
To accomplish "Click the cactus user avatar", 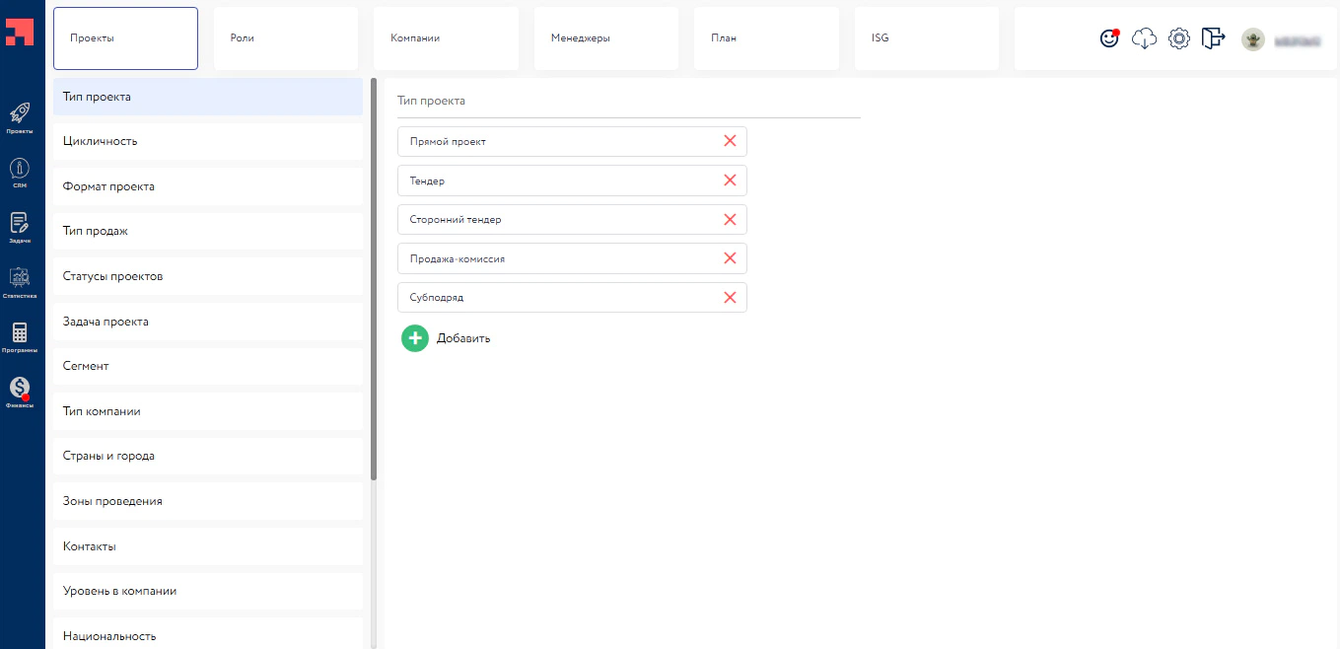I will pyautogui.click(x=1253, y=39).
